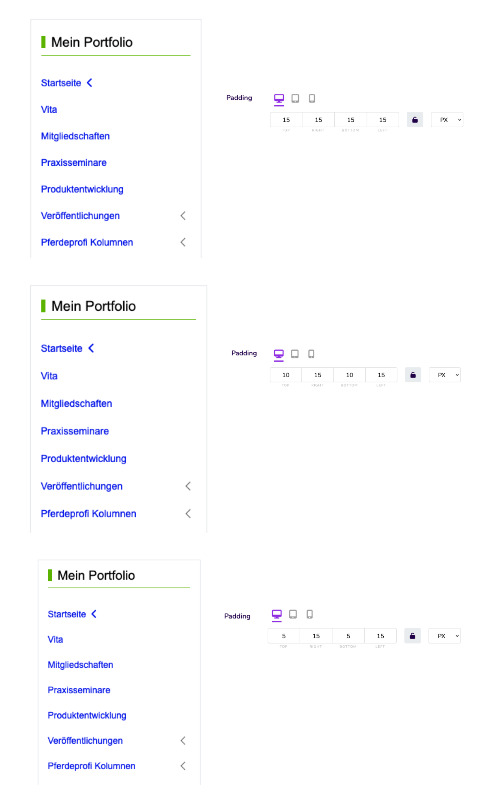This screenshot has width=498, height=800.
Task: Go to Produktentwicklung in the third portfolio menu
Action: (87, 715)
